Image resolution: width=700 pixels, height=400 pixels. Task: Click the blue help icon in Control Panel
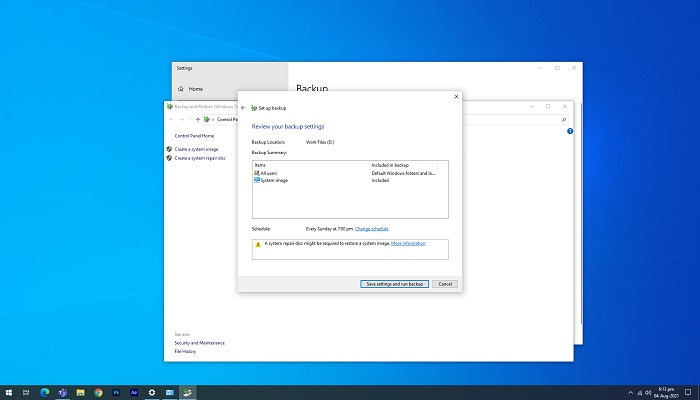click(x=570, y=131)
